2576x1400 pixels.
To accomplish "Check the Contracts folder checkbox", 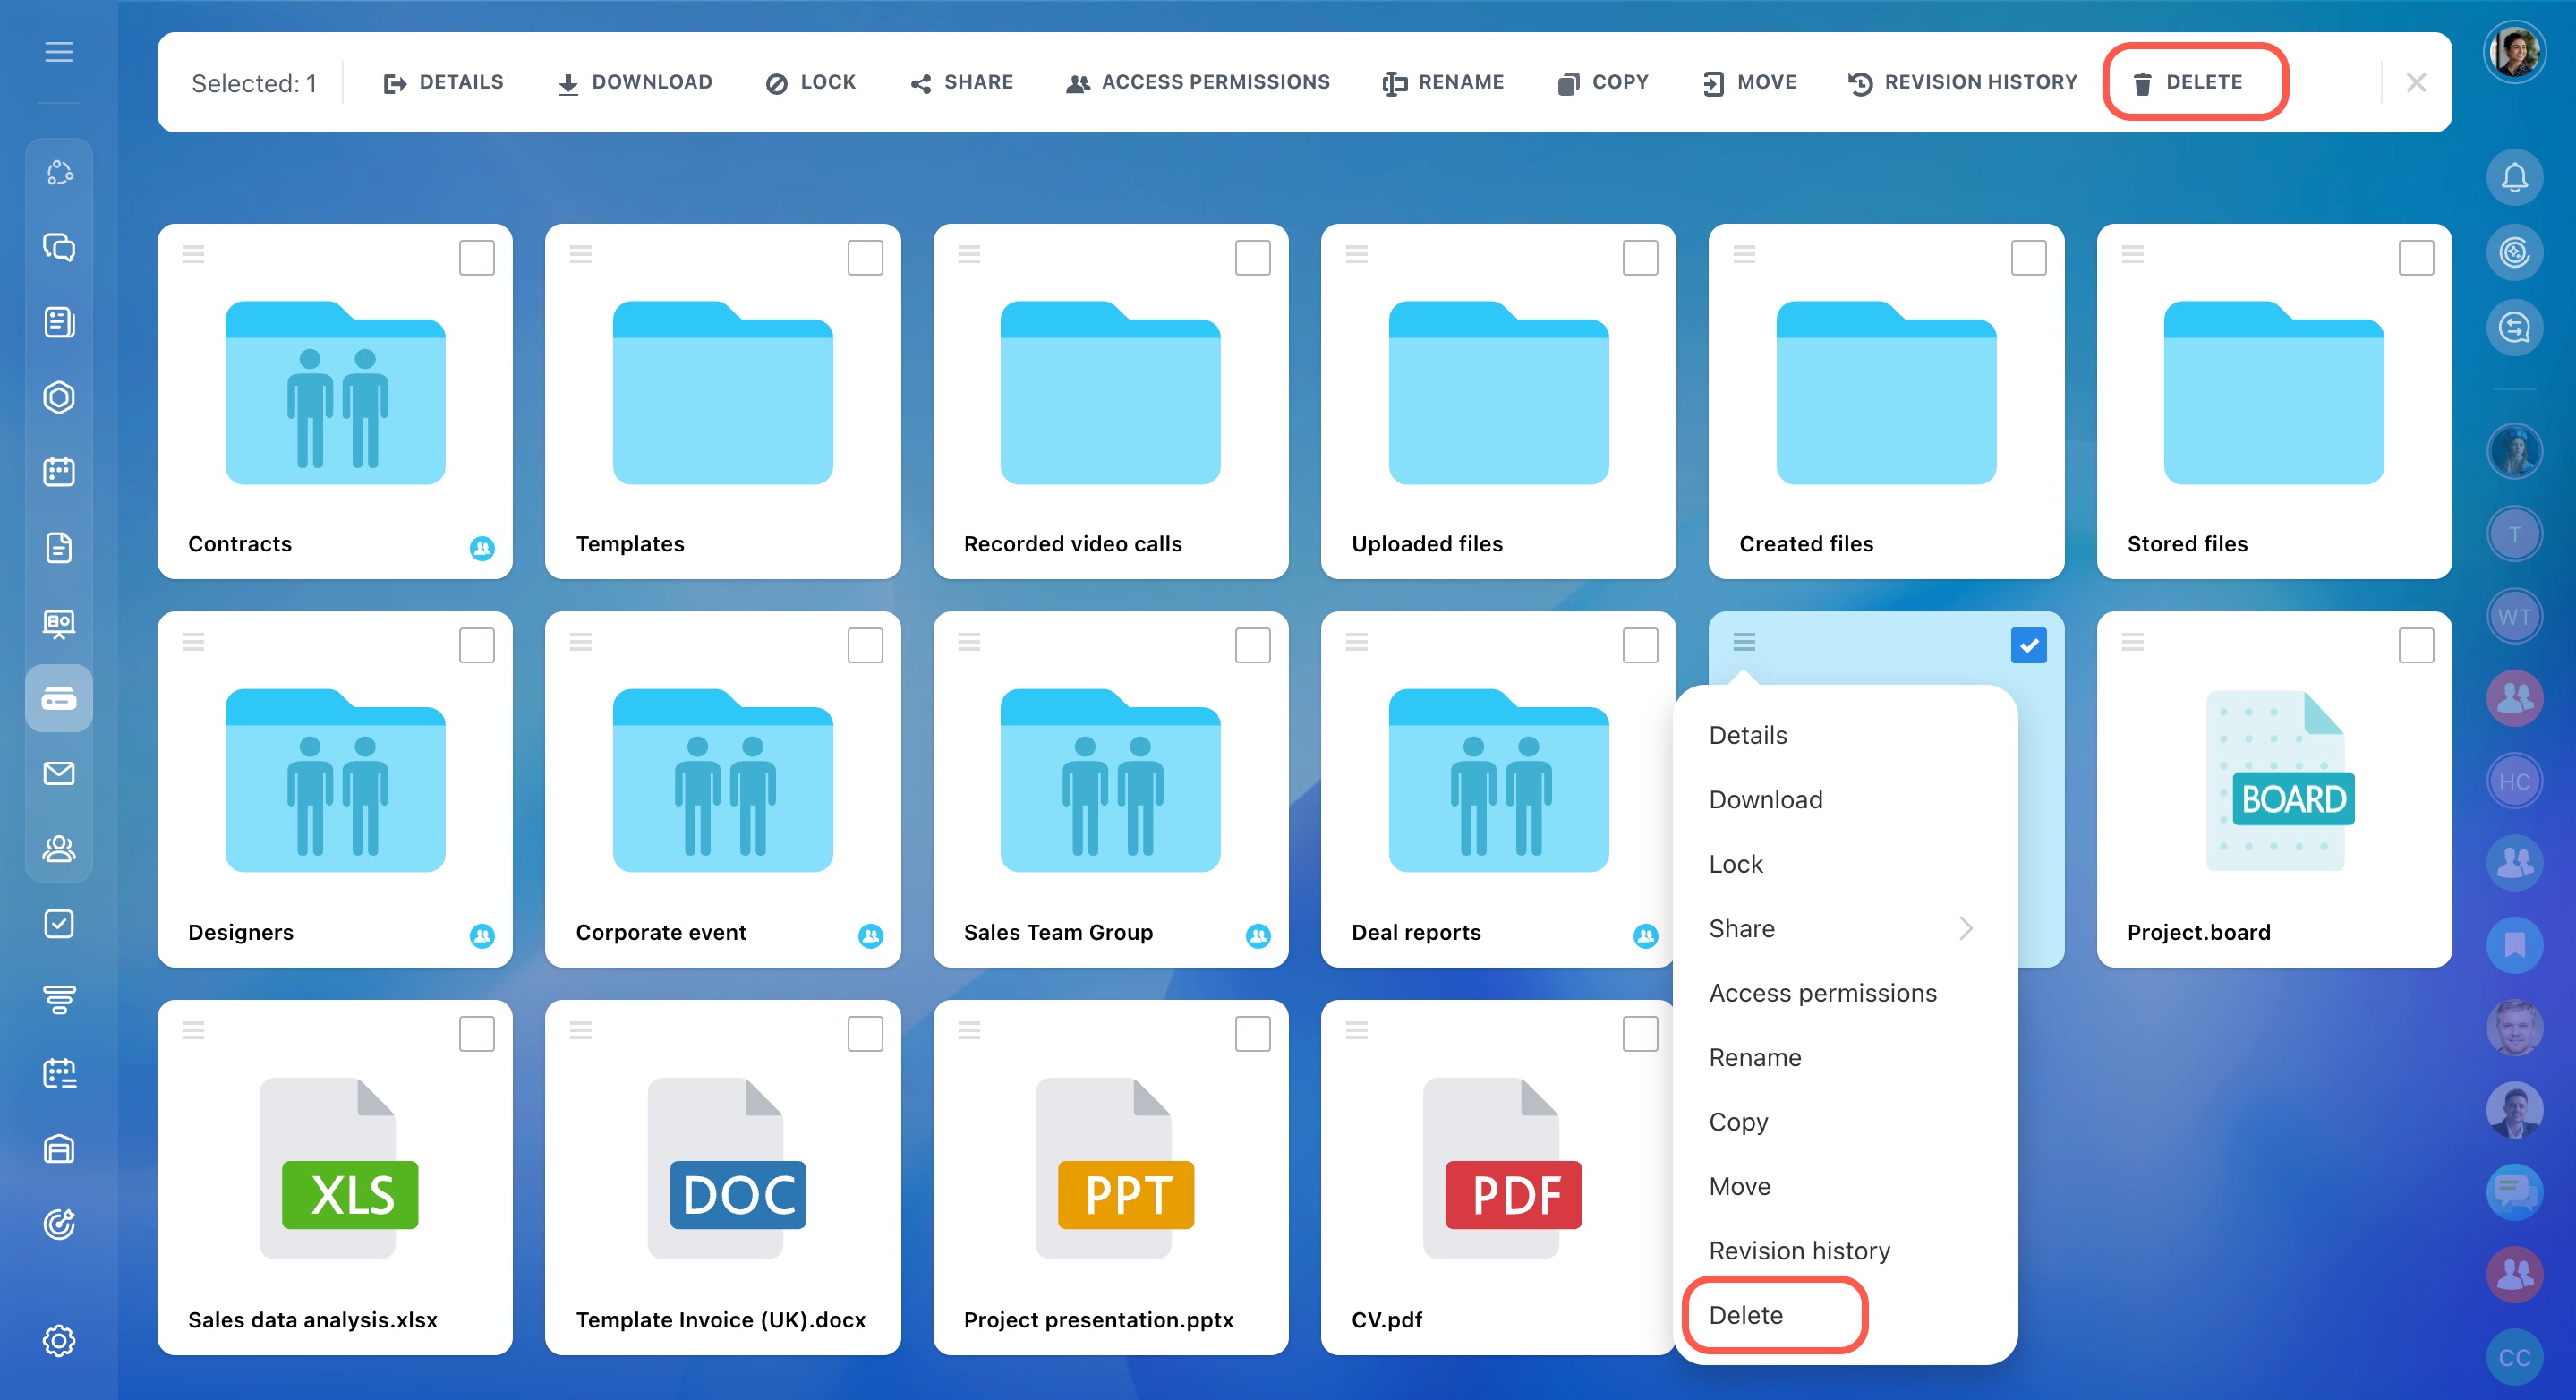I will (x=477, y=258).
